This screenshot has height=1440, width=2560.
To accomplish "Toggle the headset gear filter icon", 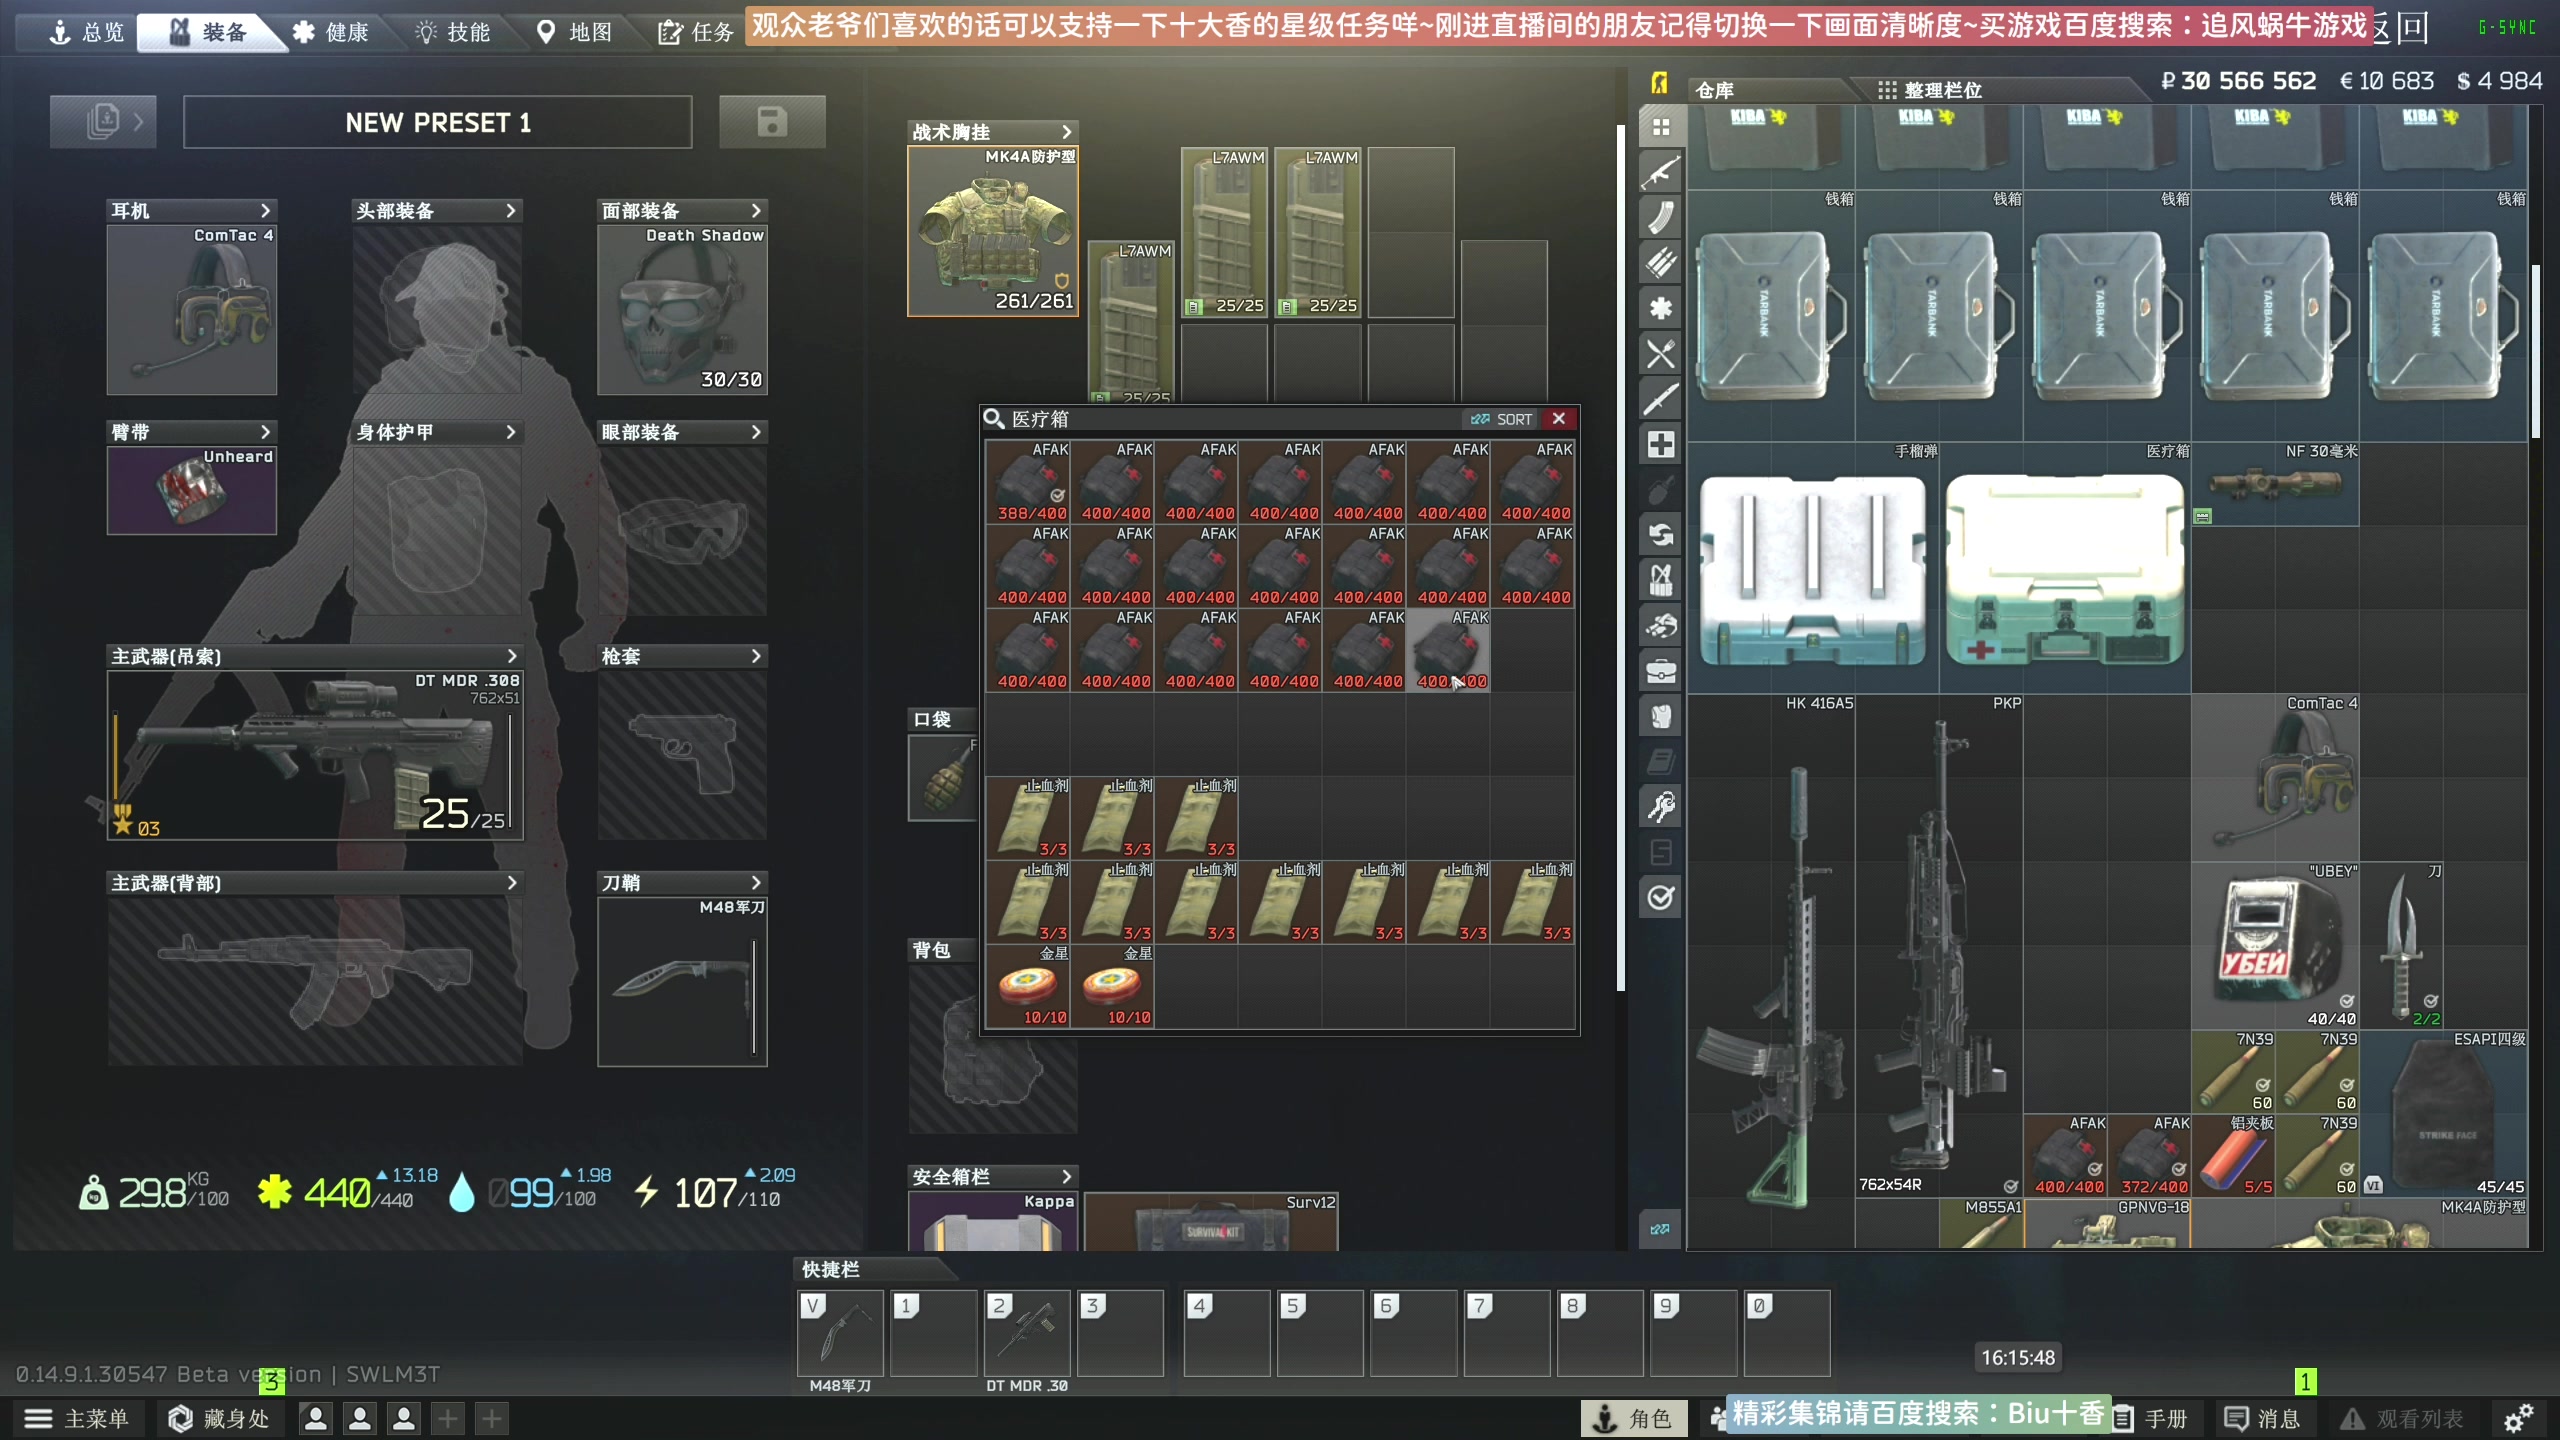I will 1661,626.
